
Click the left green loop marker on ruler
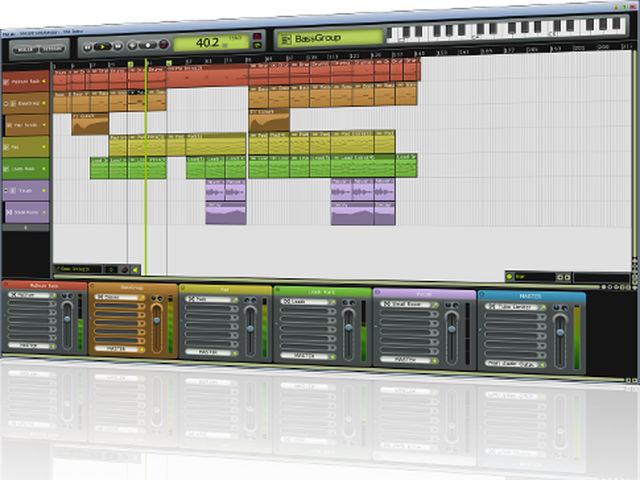pyautogui.click(x=131, y=64)
